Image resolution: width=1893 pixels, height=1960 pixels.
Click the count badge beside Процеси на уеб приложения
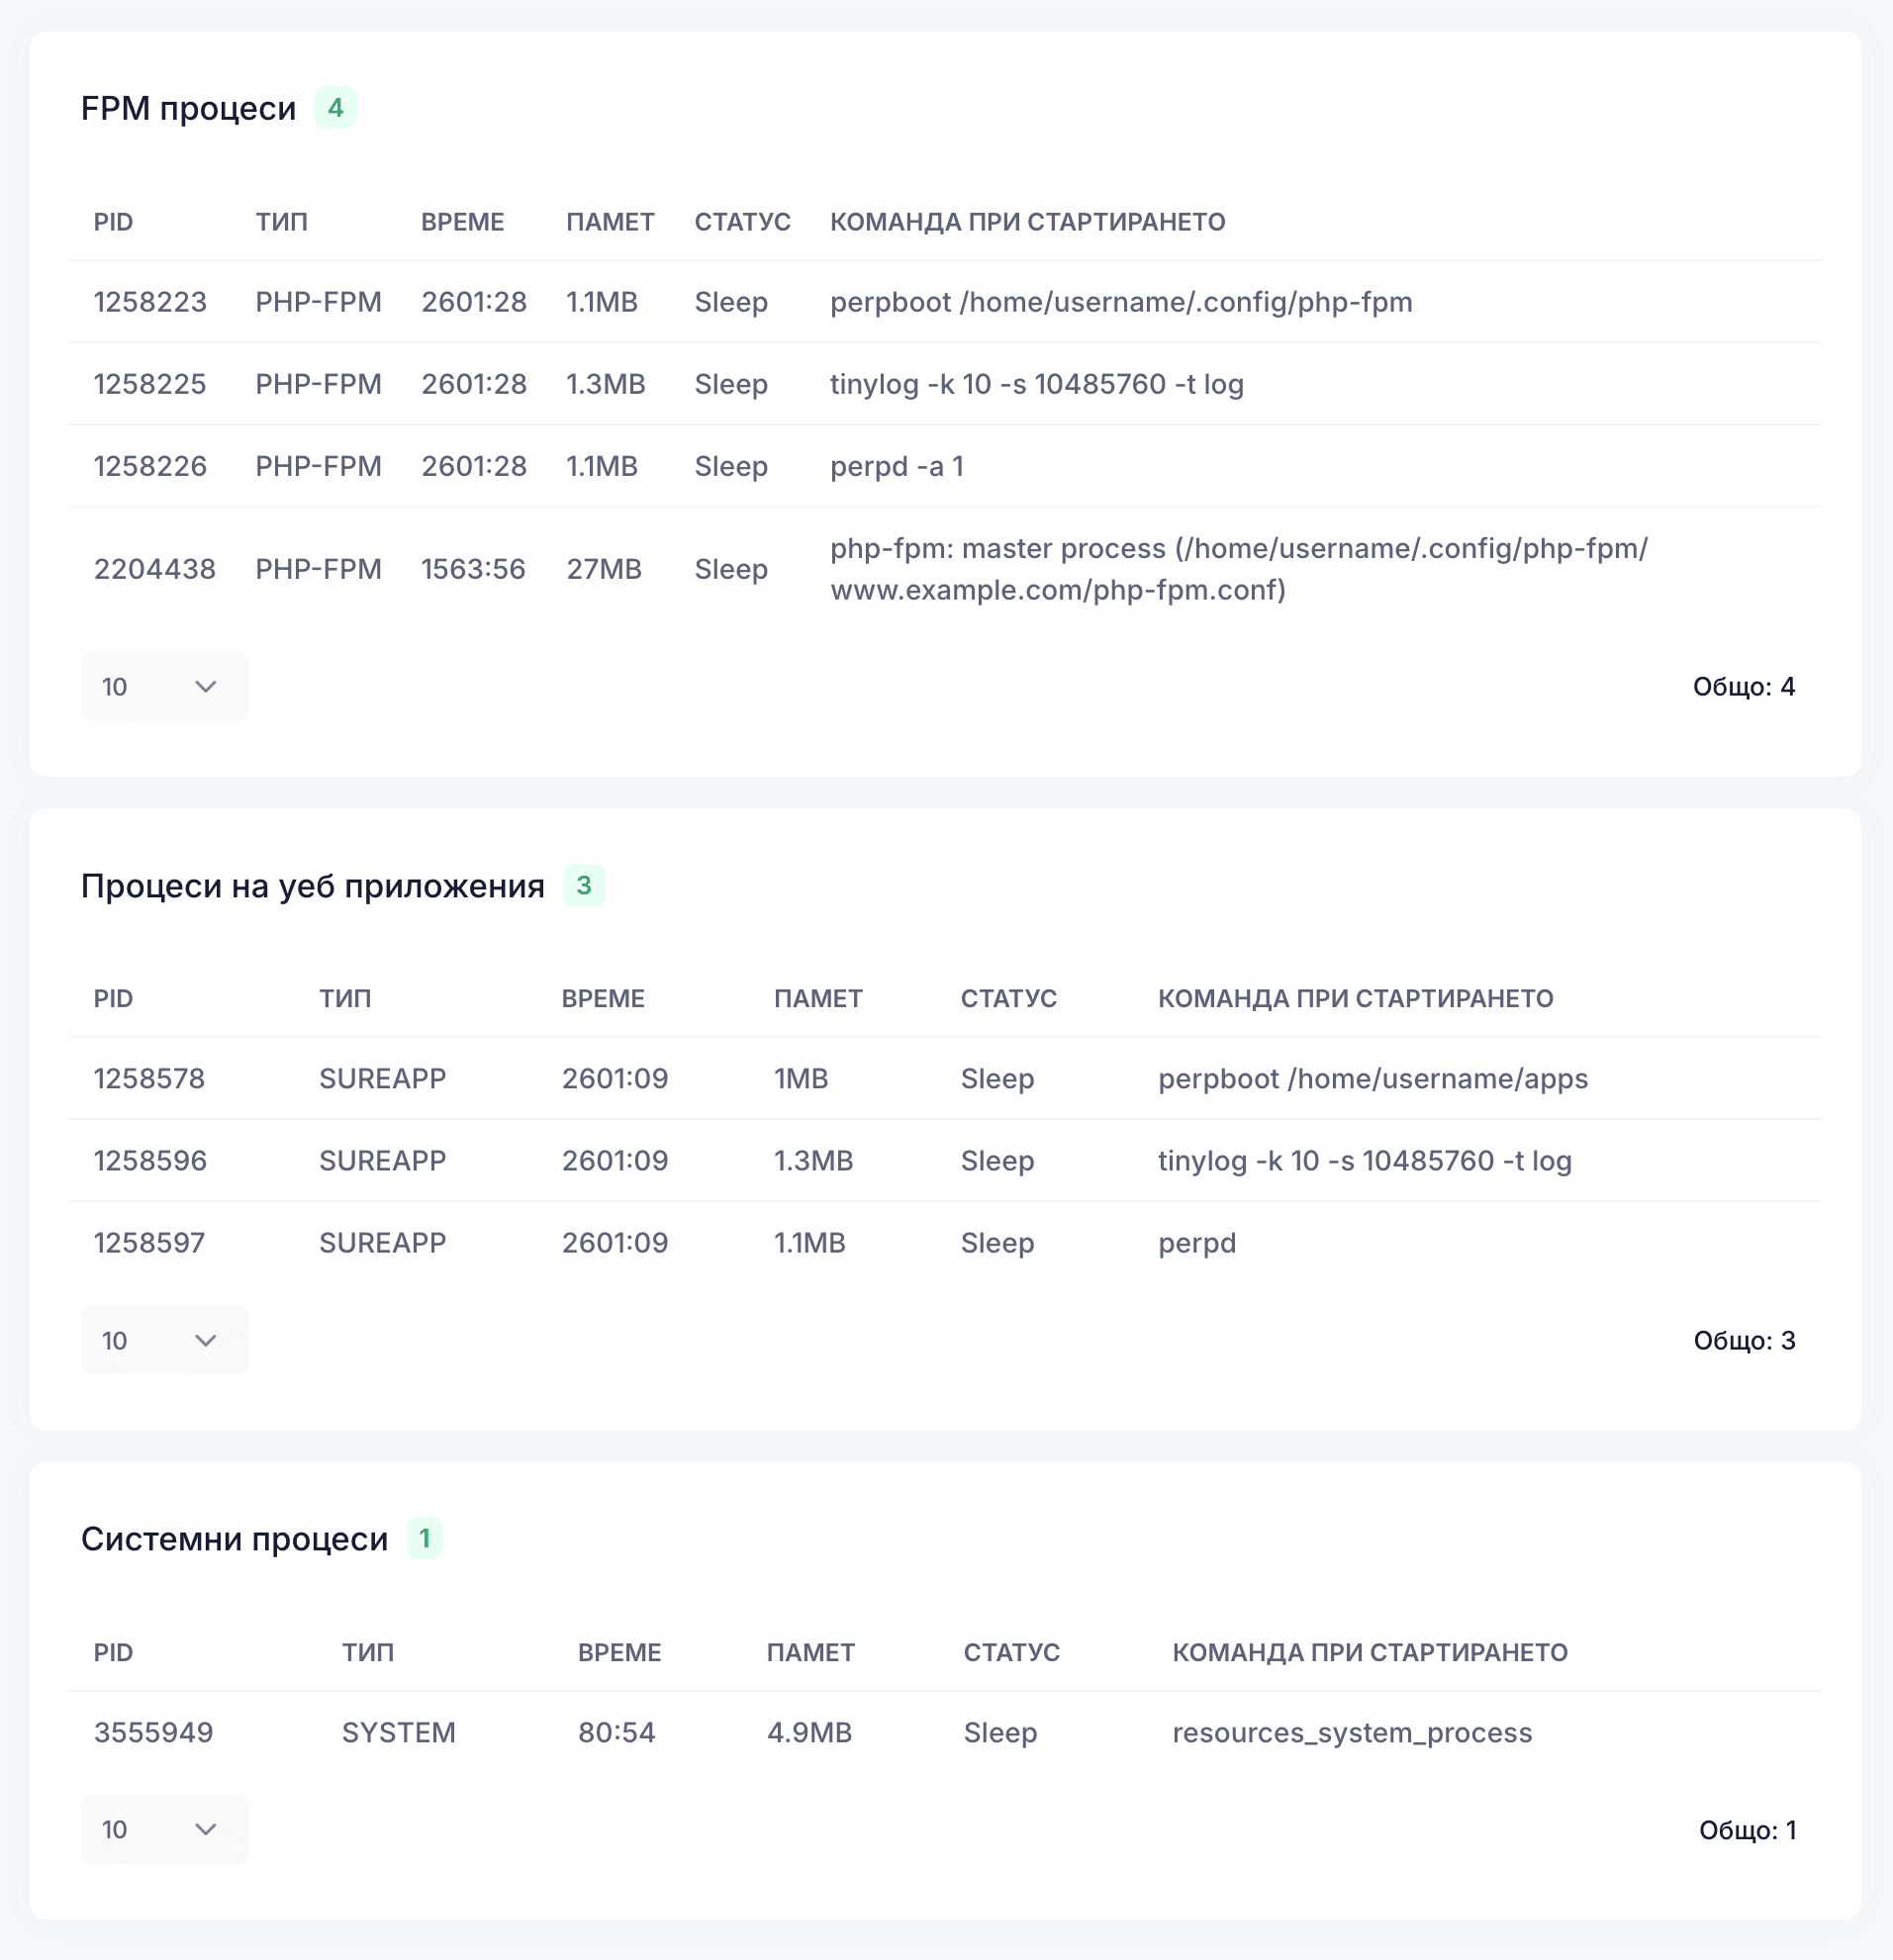[584, 885]
